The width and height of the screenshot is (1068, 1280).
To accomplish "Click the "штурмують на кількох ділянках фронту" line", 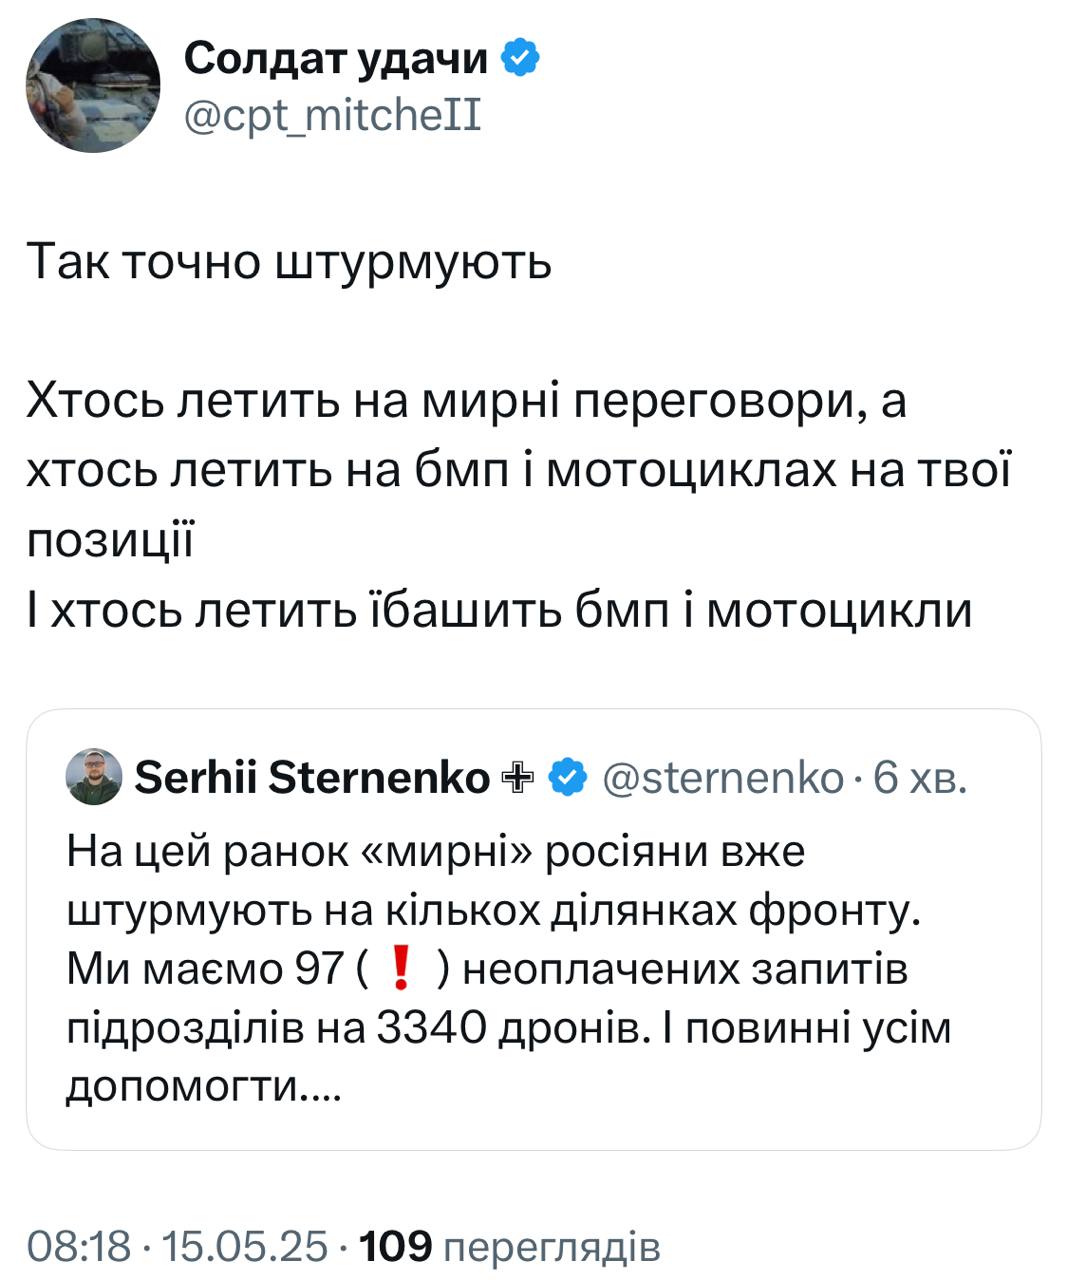I will coord(492,912).
